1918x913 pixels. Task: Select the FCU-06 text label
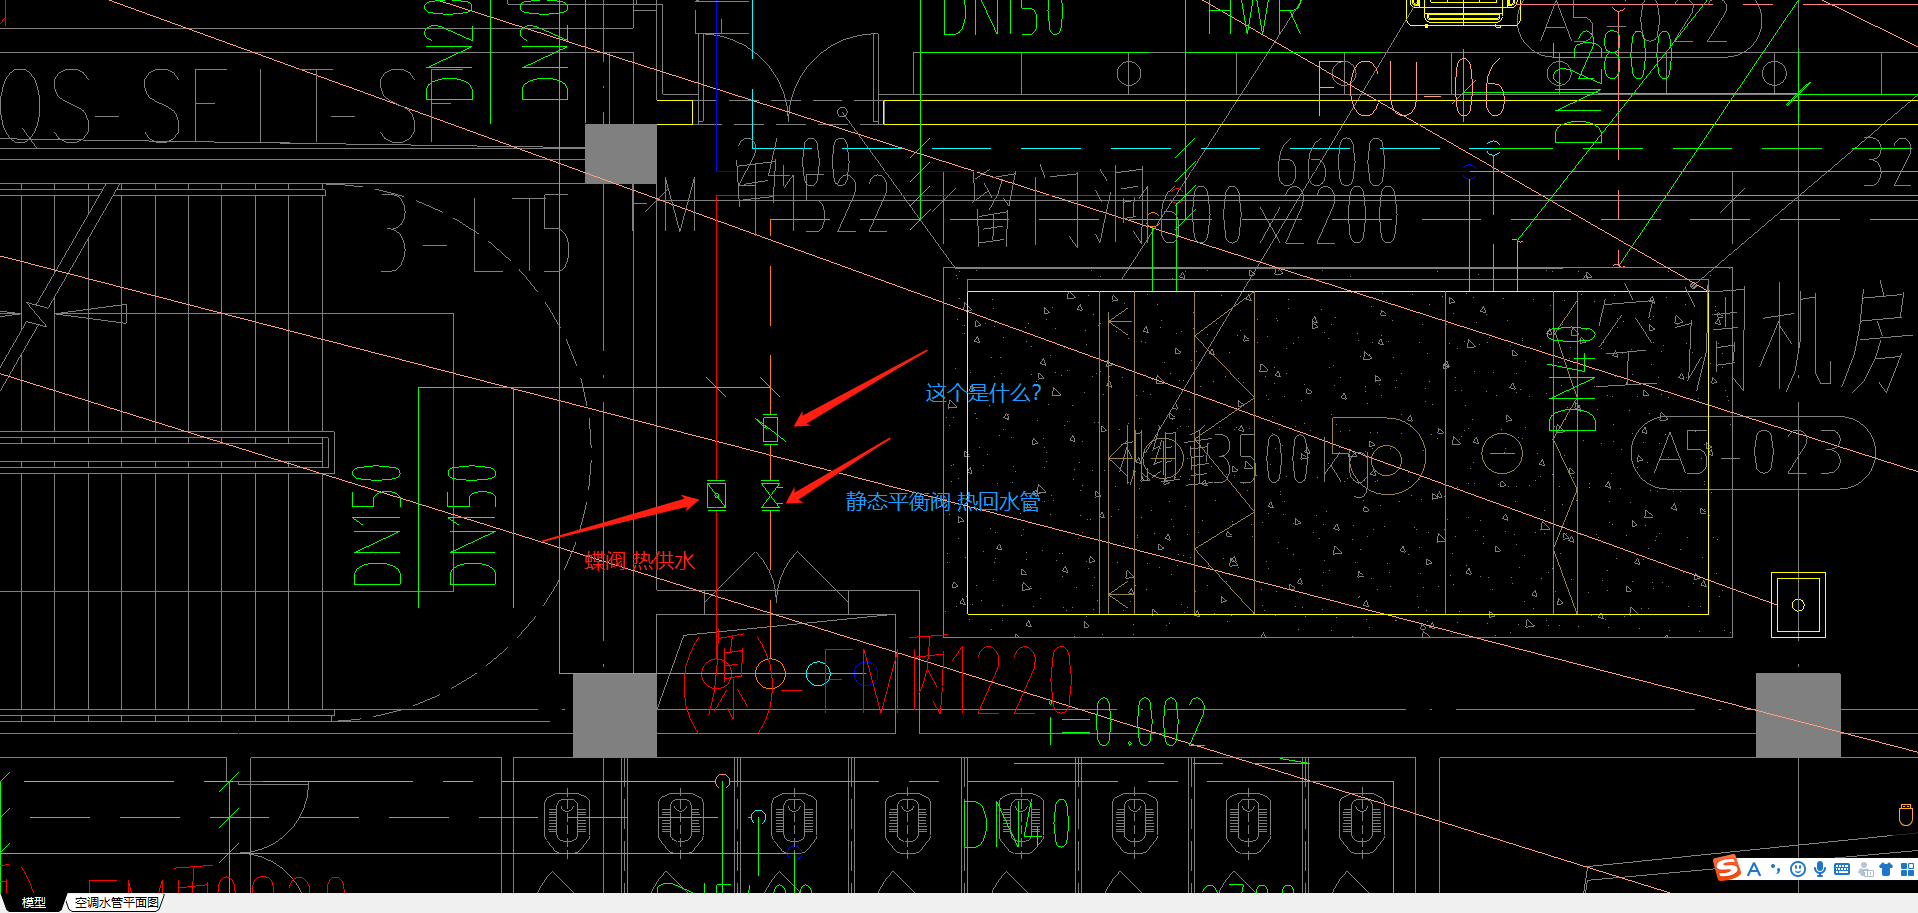point(1412,88)
